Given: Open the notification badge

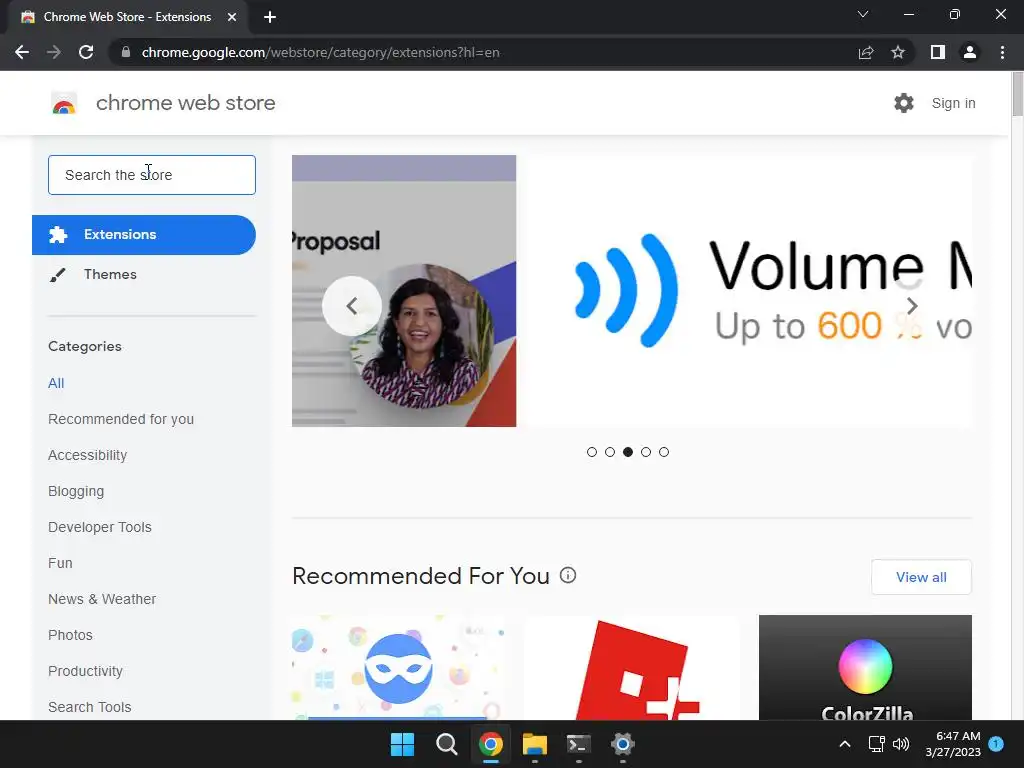Looking at the screenshot, I should (996, 743).
